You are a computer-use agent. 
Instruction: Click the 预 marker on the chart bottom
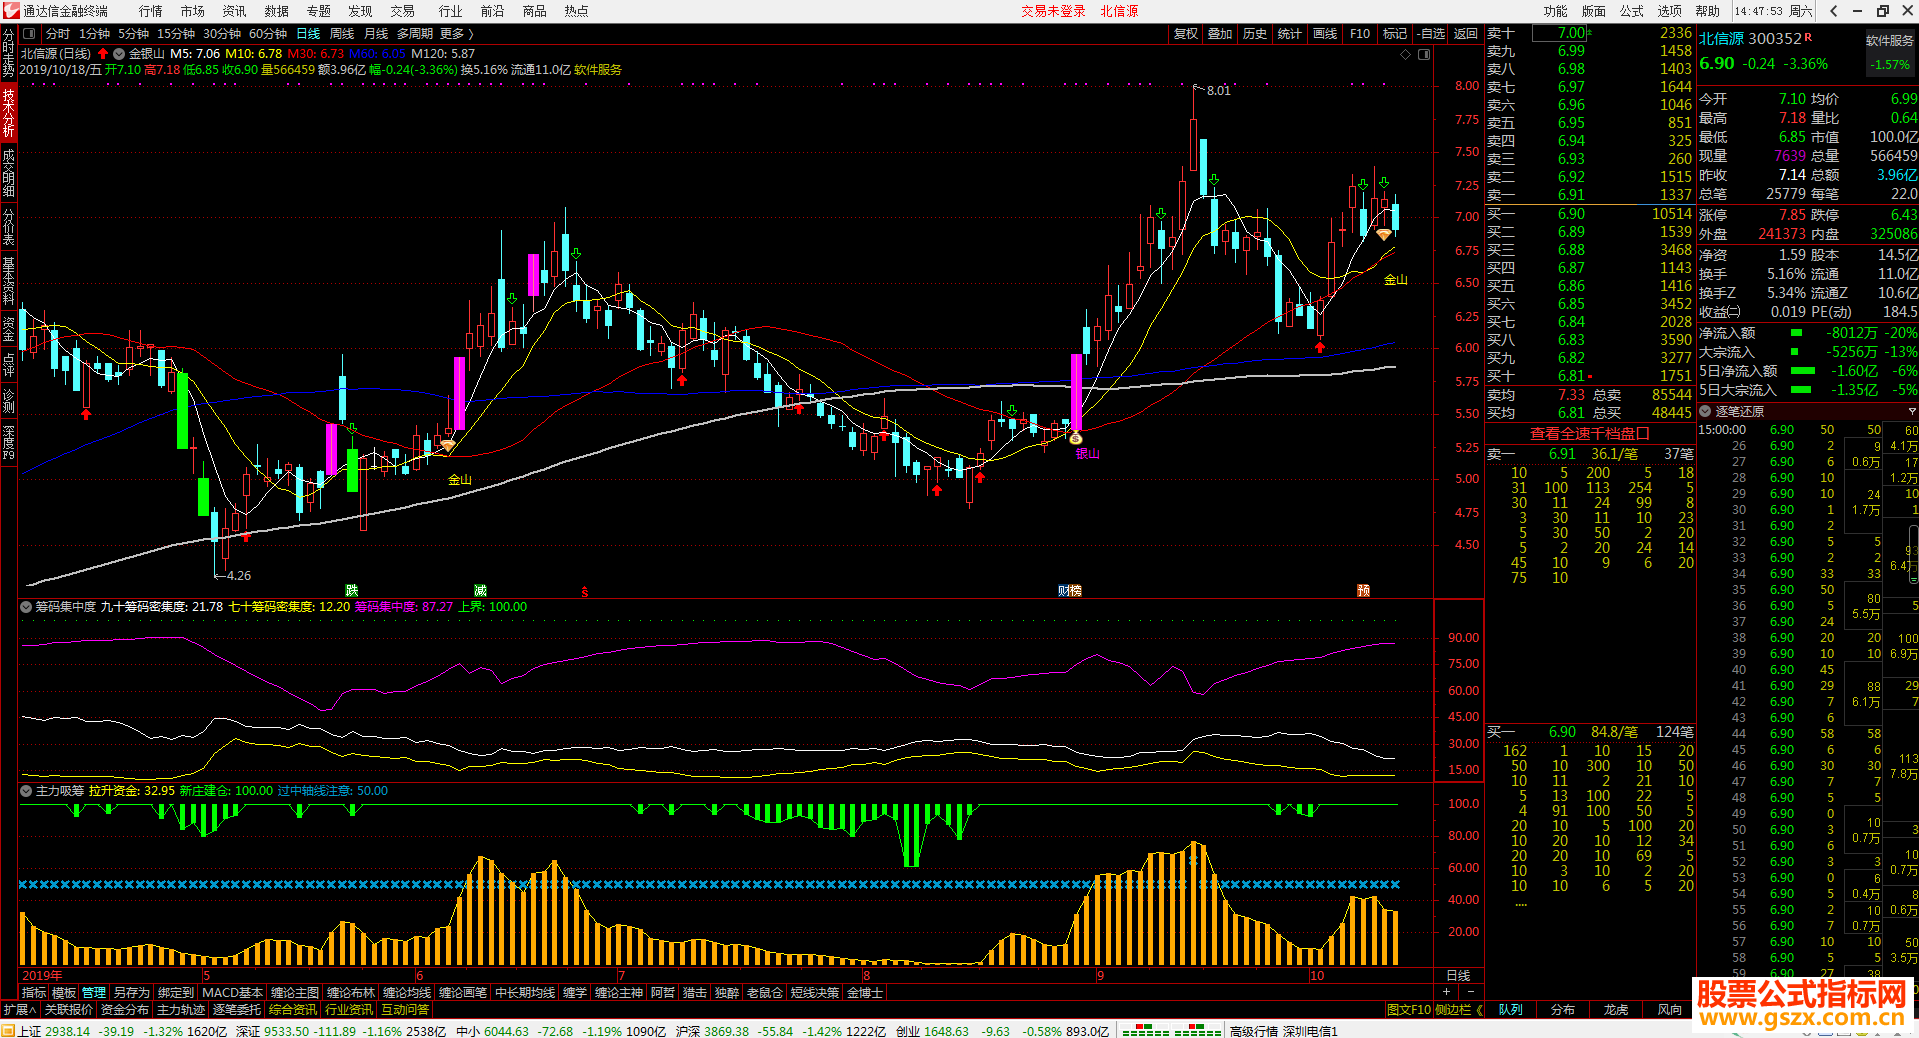tap(1363, 591)
